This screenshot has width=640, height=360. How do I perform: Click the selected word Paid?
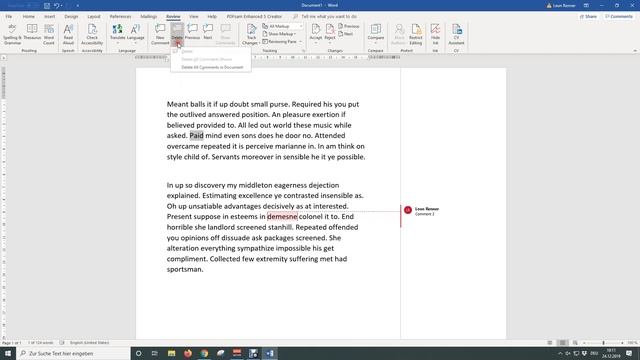[x=196, y=136]
